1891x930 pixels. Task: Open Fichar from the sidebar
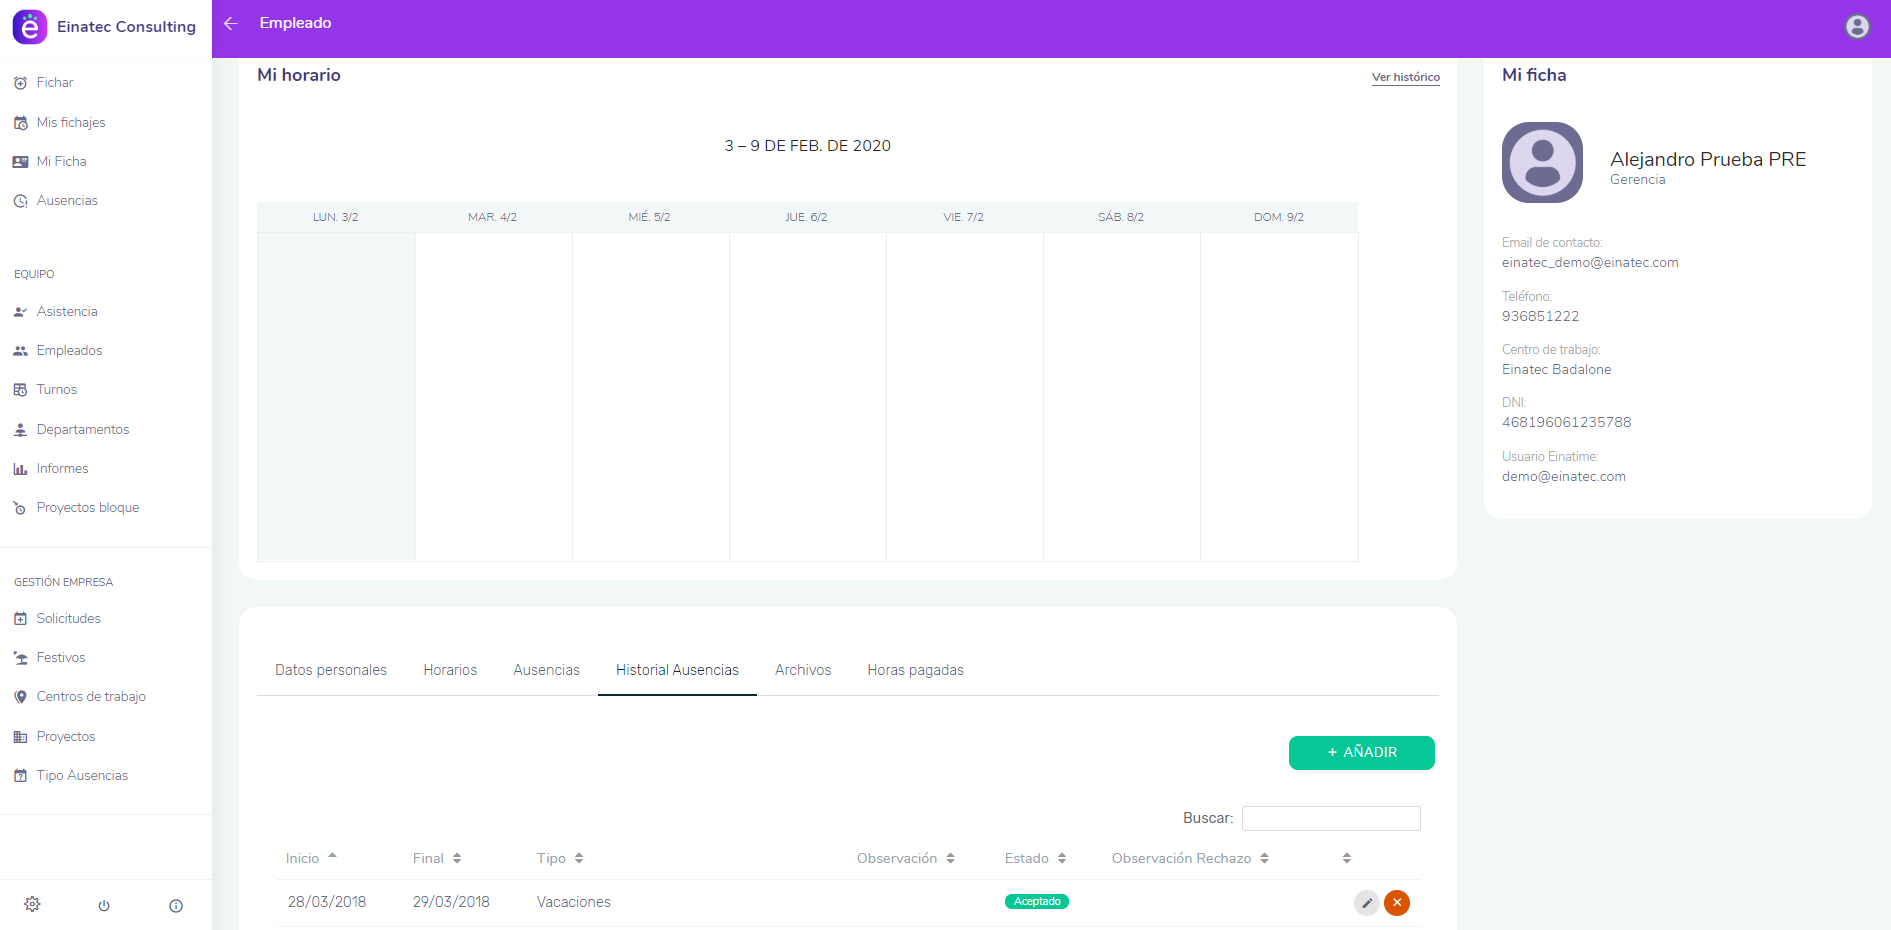coord(55,83)
